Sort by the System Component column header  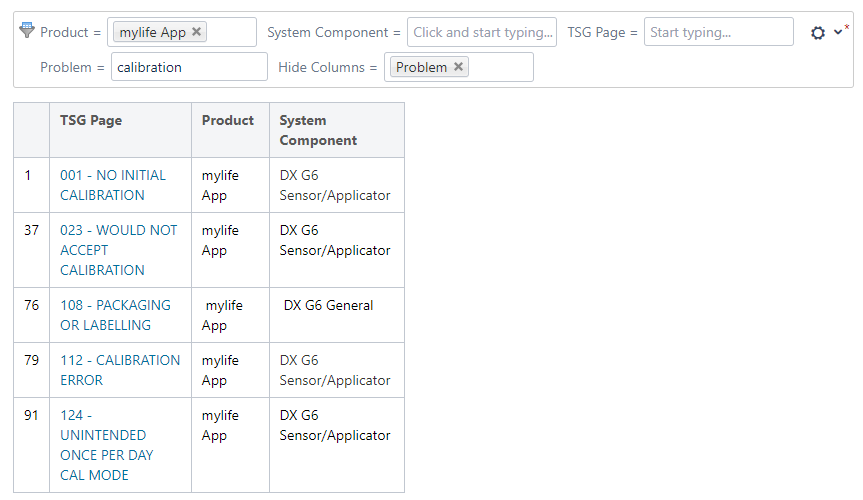click(336, 130)
